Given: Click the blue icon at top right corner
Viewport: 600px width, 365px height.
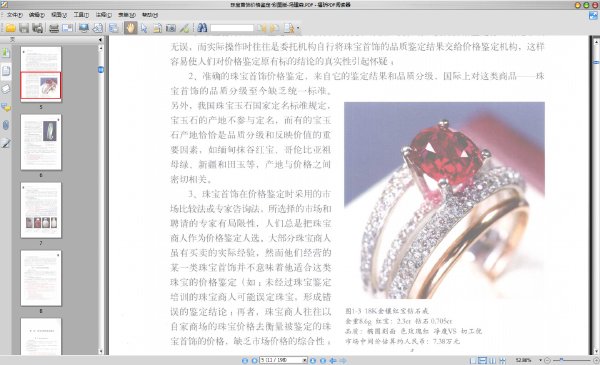Looking at the screenshot, I should coord(593,16).
